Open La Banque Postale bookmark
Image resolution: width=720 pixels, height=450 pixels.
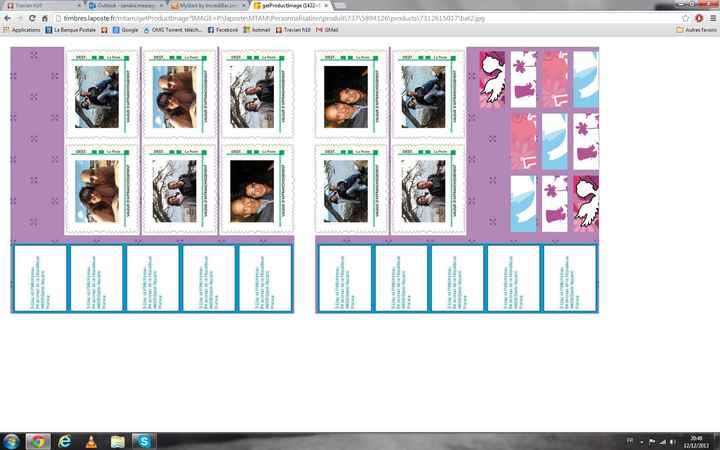pos(71,30)
